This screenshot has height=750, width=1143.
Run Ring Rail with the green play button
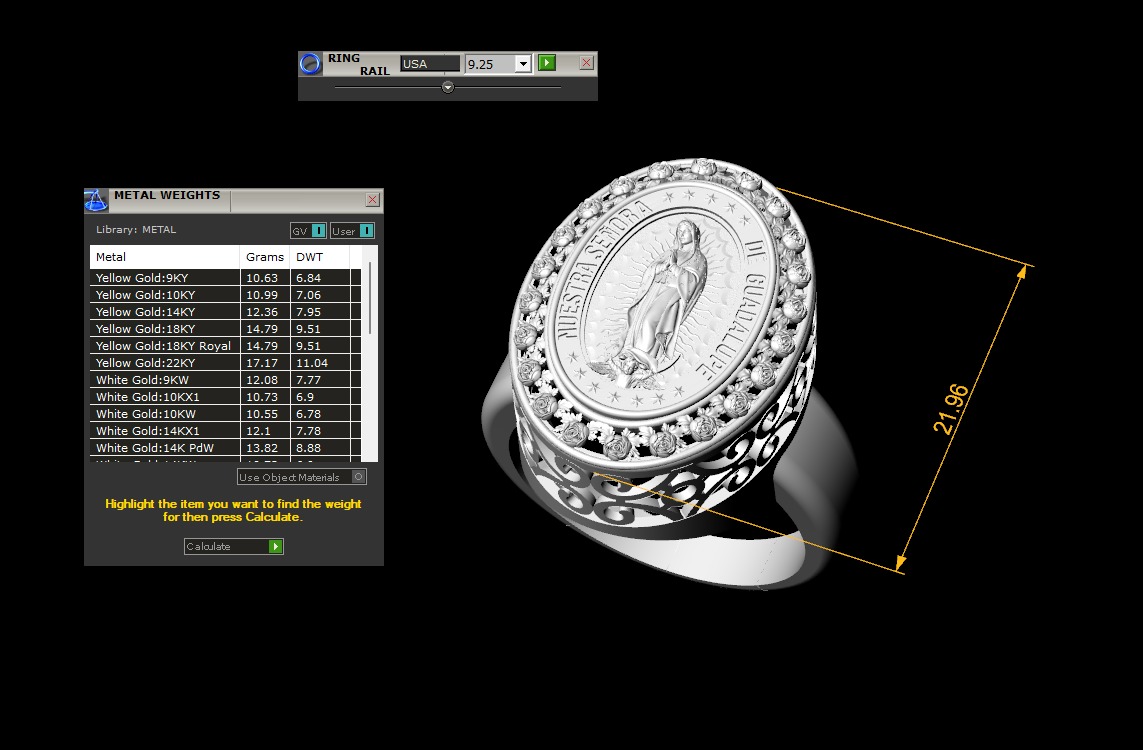coord(547,63)
